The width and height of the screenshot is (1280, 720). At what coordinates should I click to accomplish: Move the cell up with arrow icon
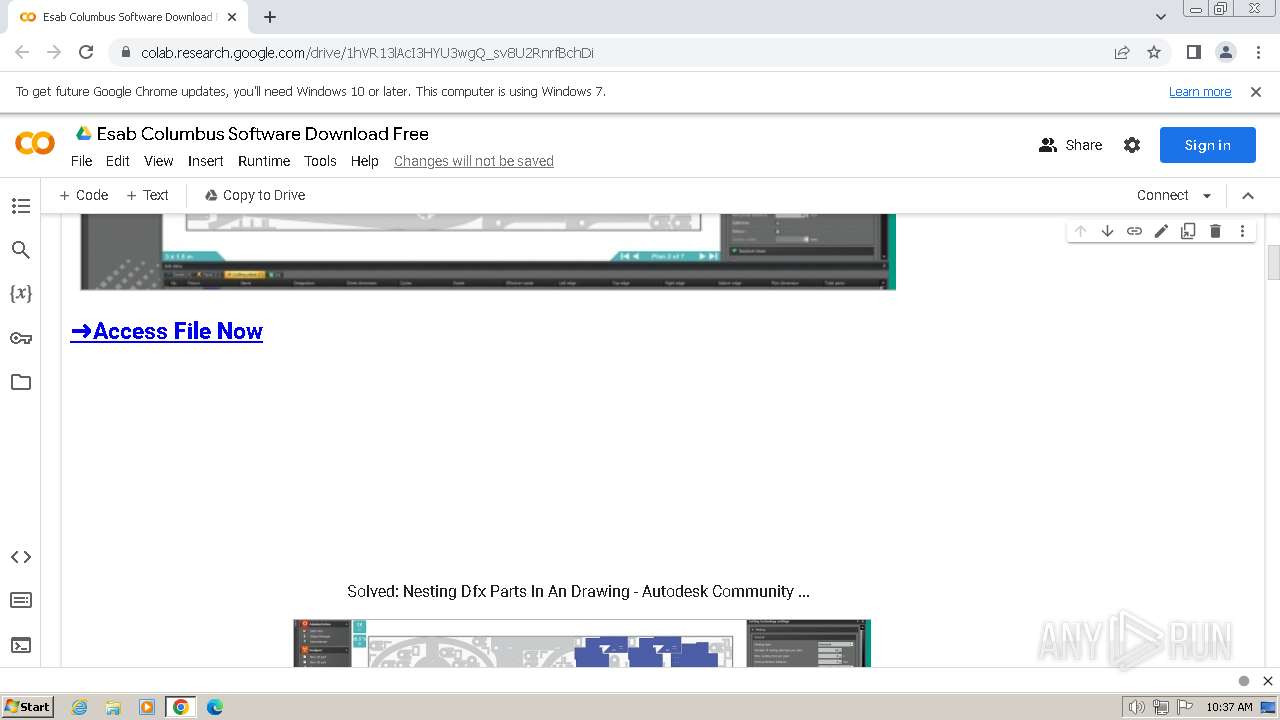tap(1080, 231)
